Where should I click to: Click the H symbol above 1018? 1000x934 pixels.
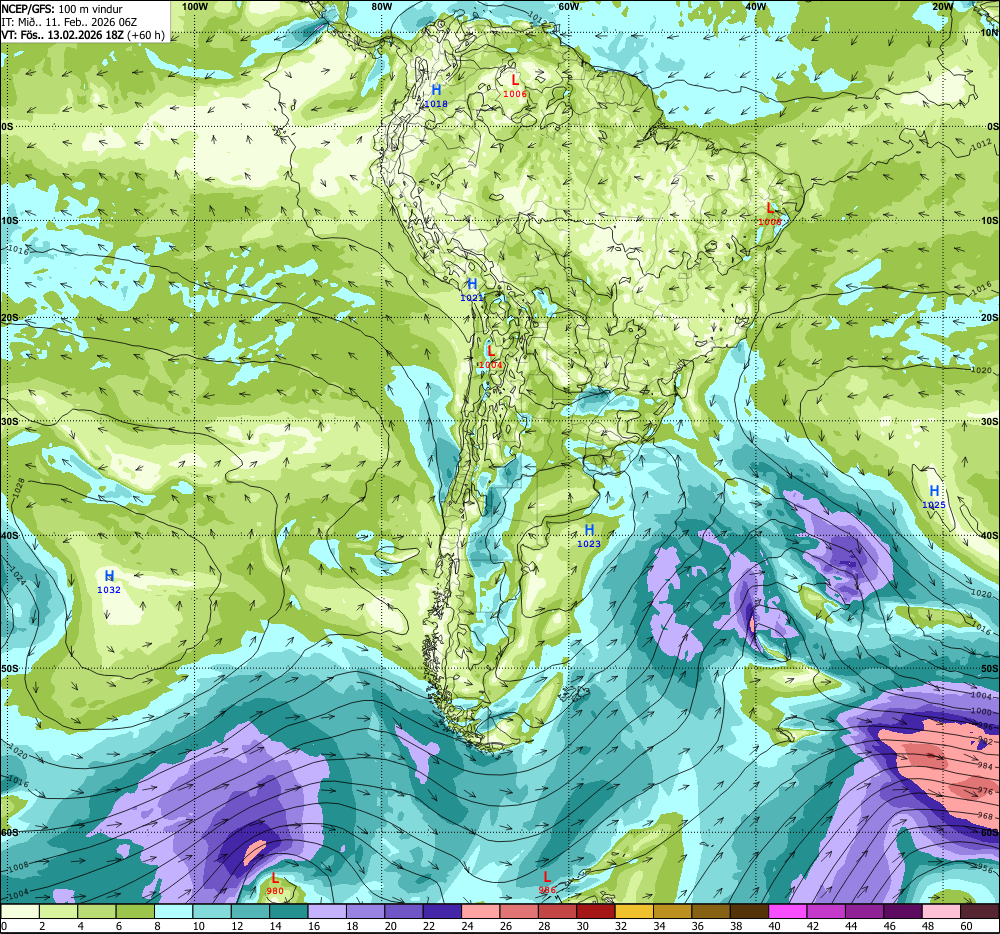[x=436, y=90]
